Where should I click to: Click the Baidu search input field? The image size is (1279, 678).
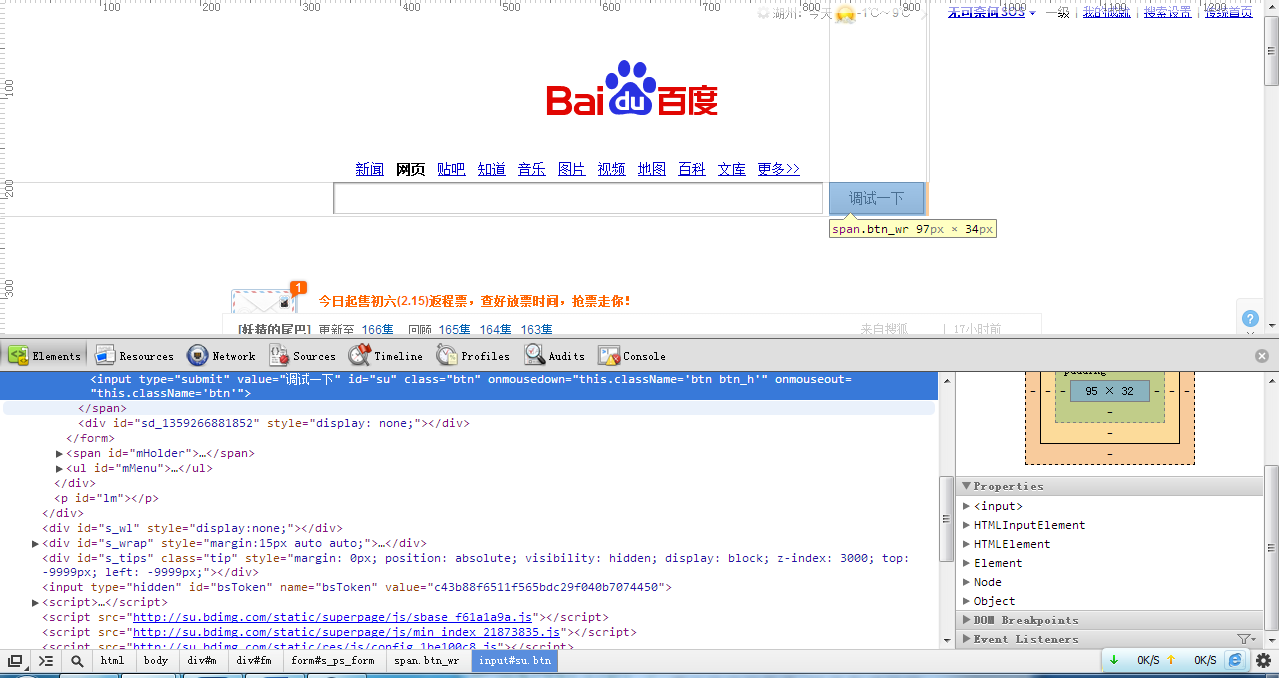pyautogui.click(x=578, y=199)
